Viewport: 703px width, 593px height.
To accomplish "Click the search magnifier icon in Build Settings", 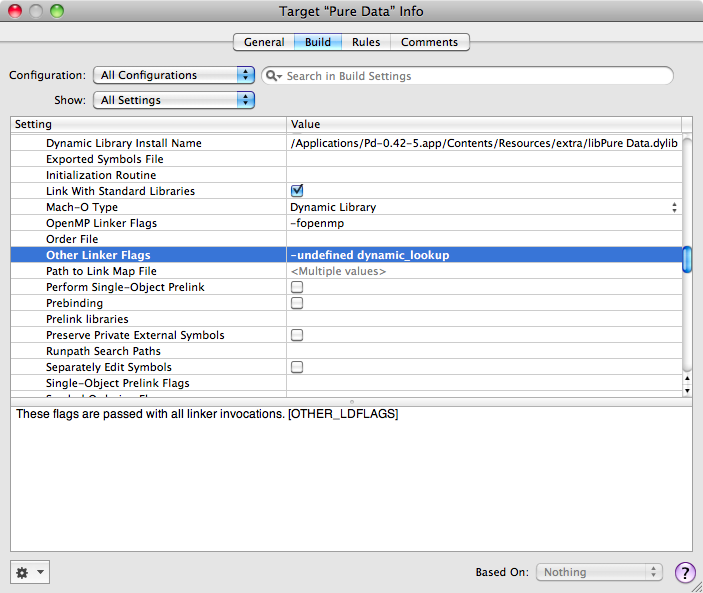I will 273,76.
